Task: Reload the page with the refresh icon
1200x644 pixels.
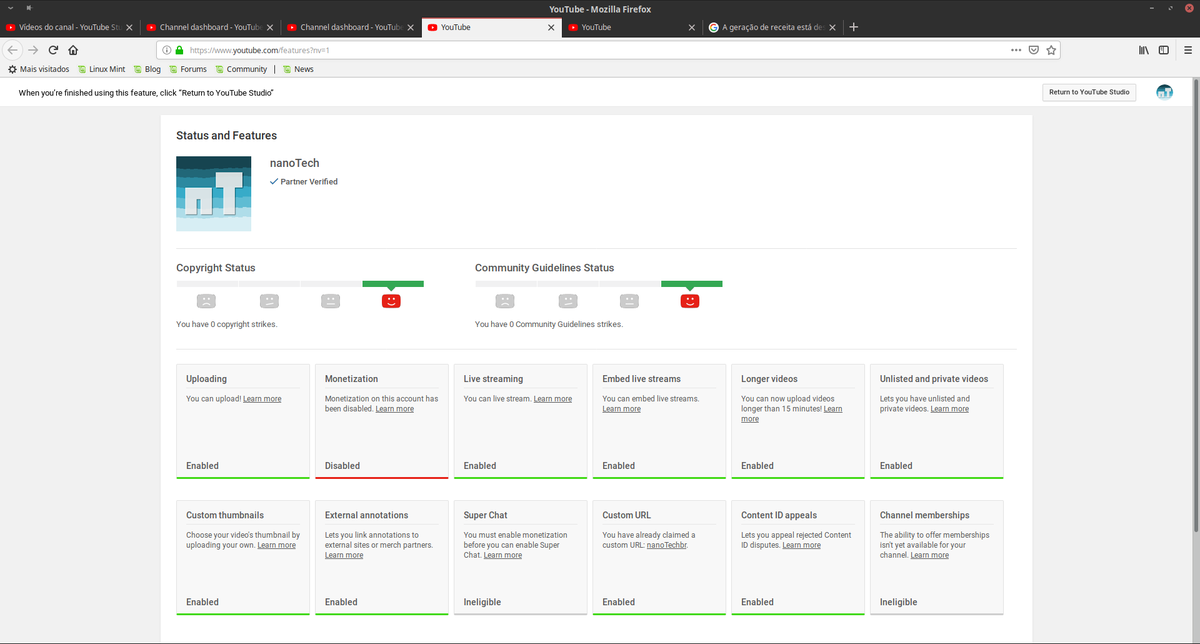Action: (53, 49)
